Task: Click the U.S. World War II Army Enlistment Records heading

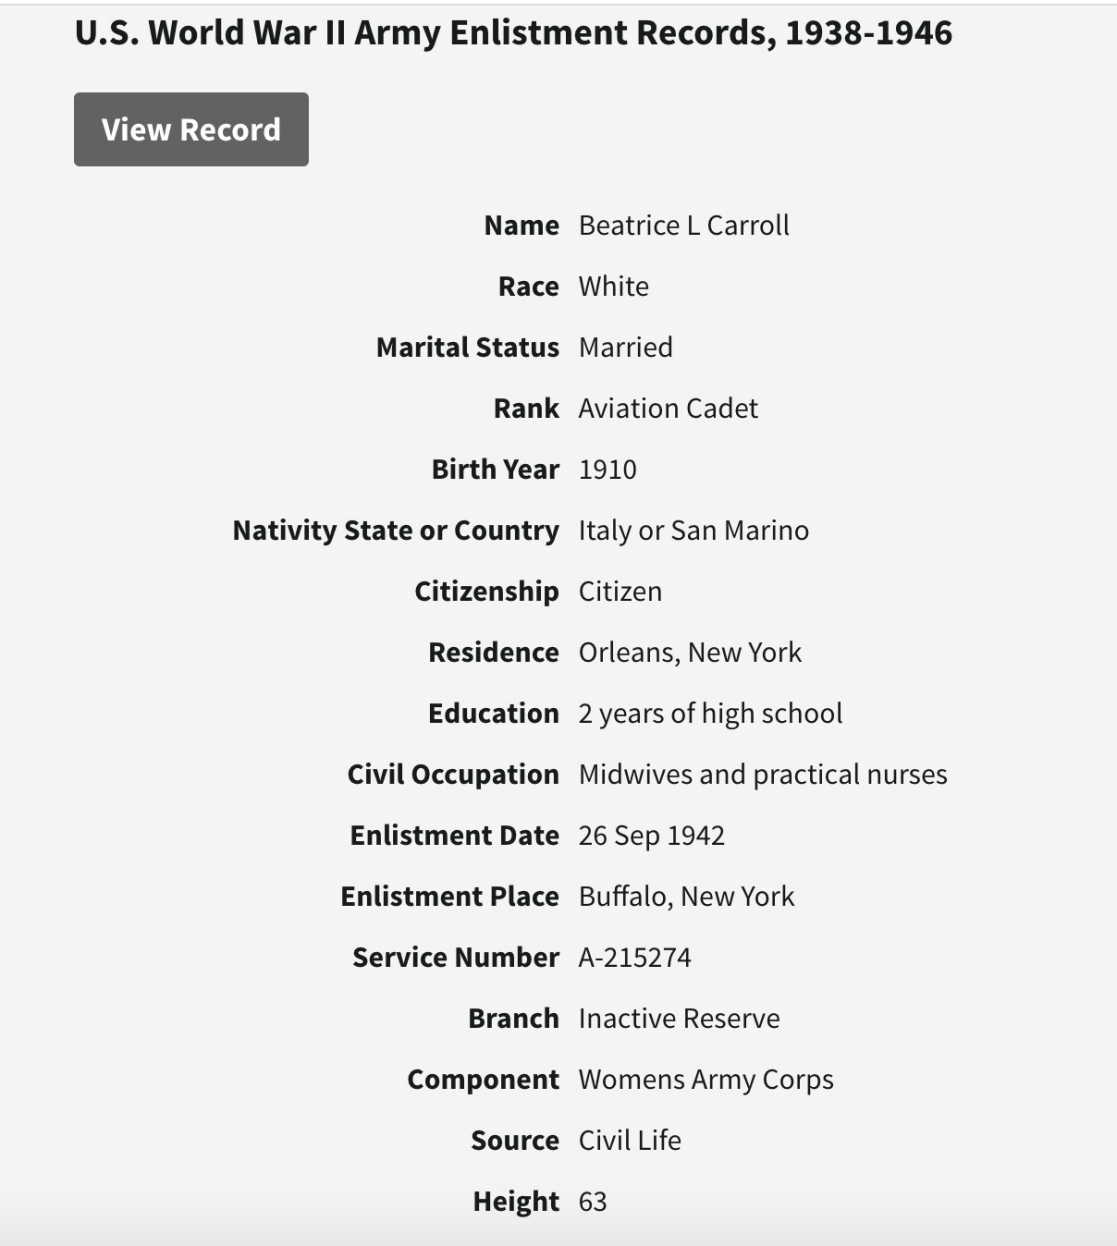Action: [513, 33]
